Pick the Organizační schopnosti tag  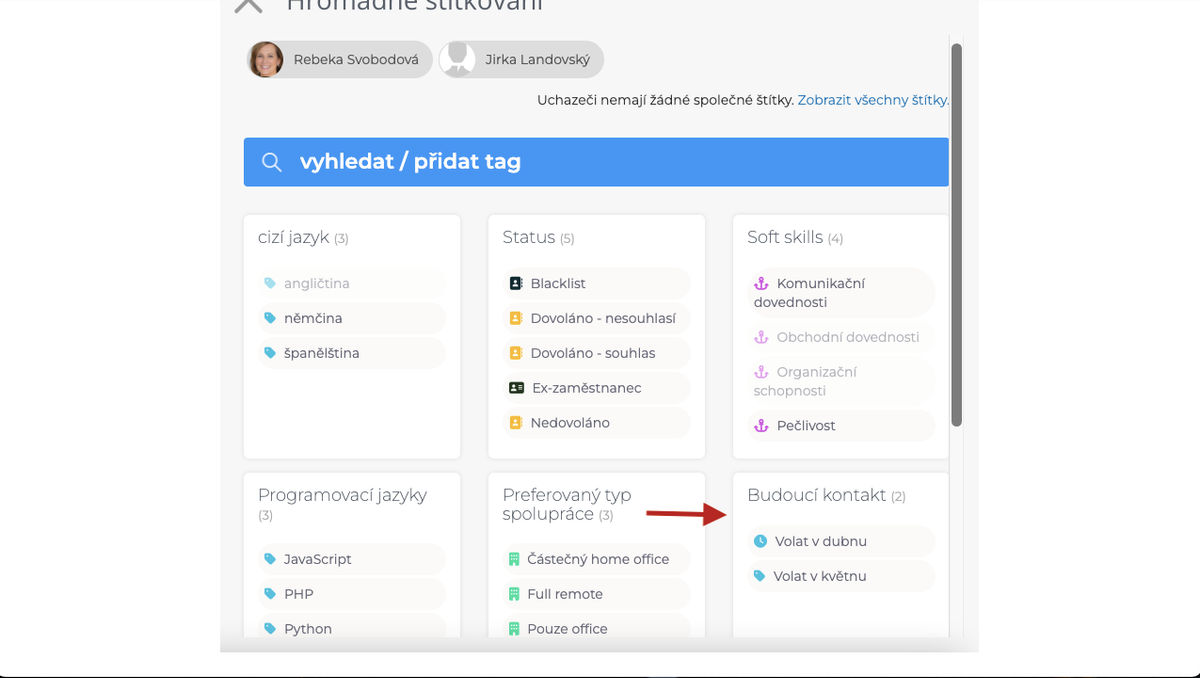841,381
